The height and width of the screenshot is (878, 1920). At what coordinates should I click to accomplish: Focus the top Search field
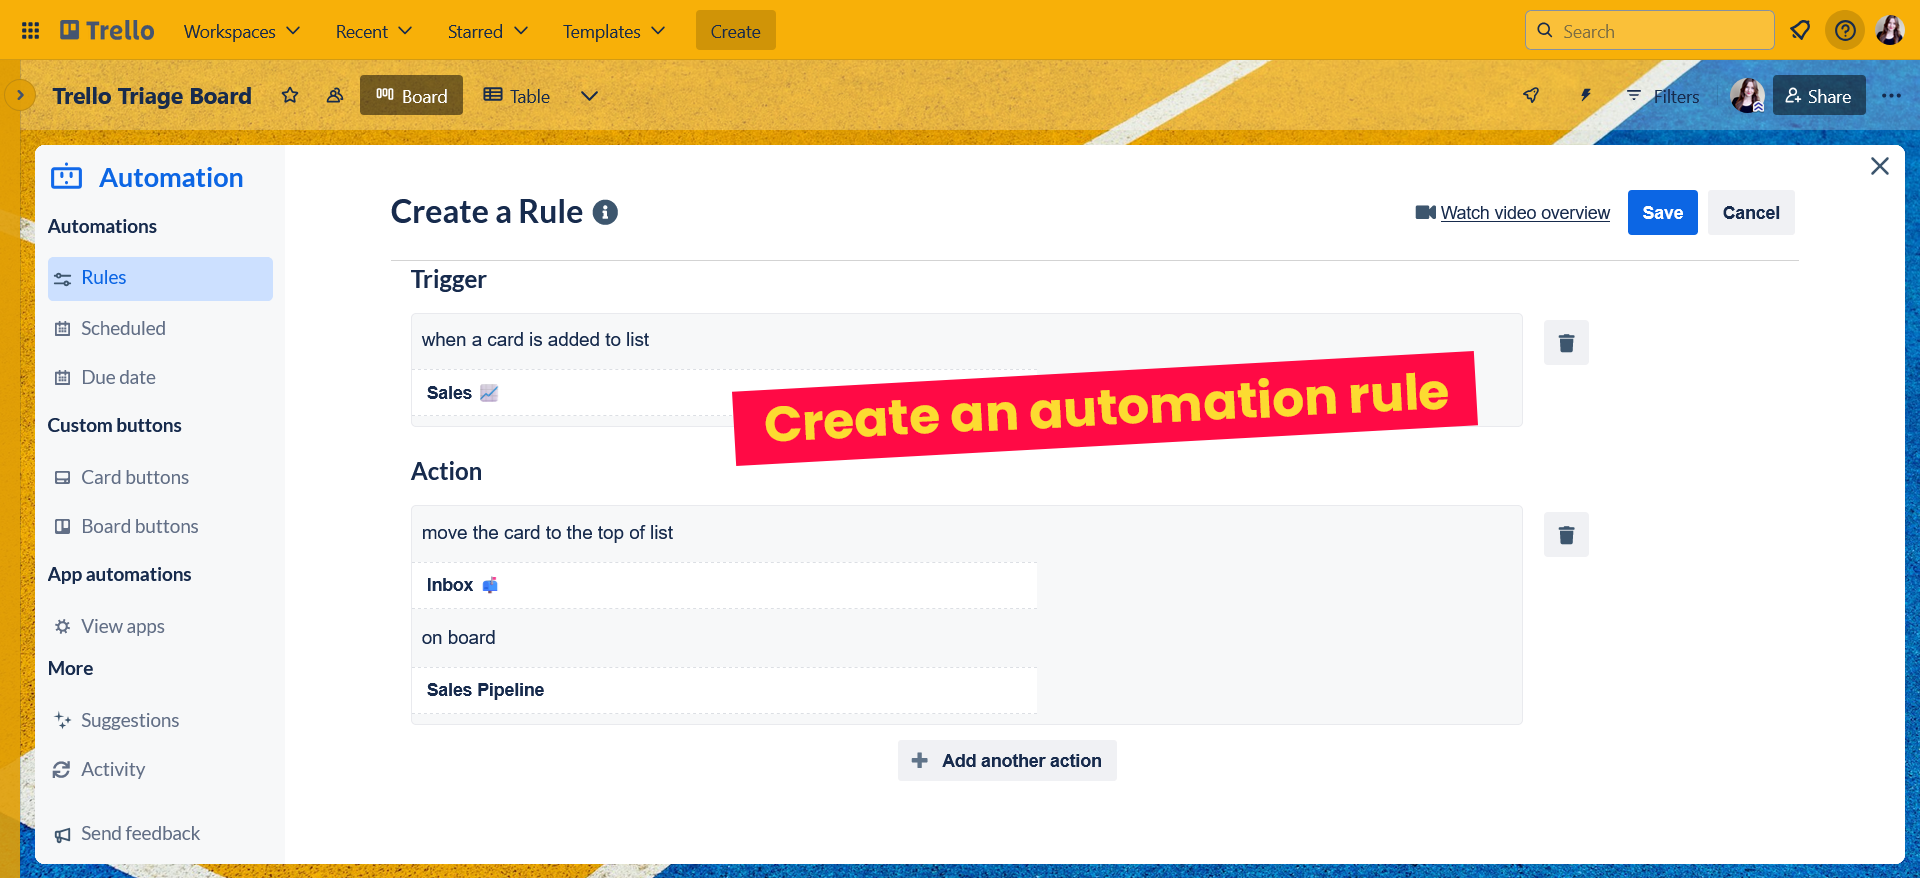[x=1650, y=31]
